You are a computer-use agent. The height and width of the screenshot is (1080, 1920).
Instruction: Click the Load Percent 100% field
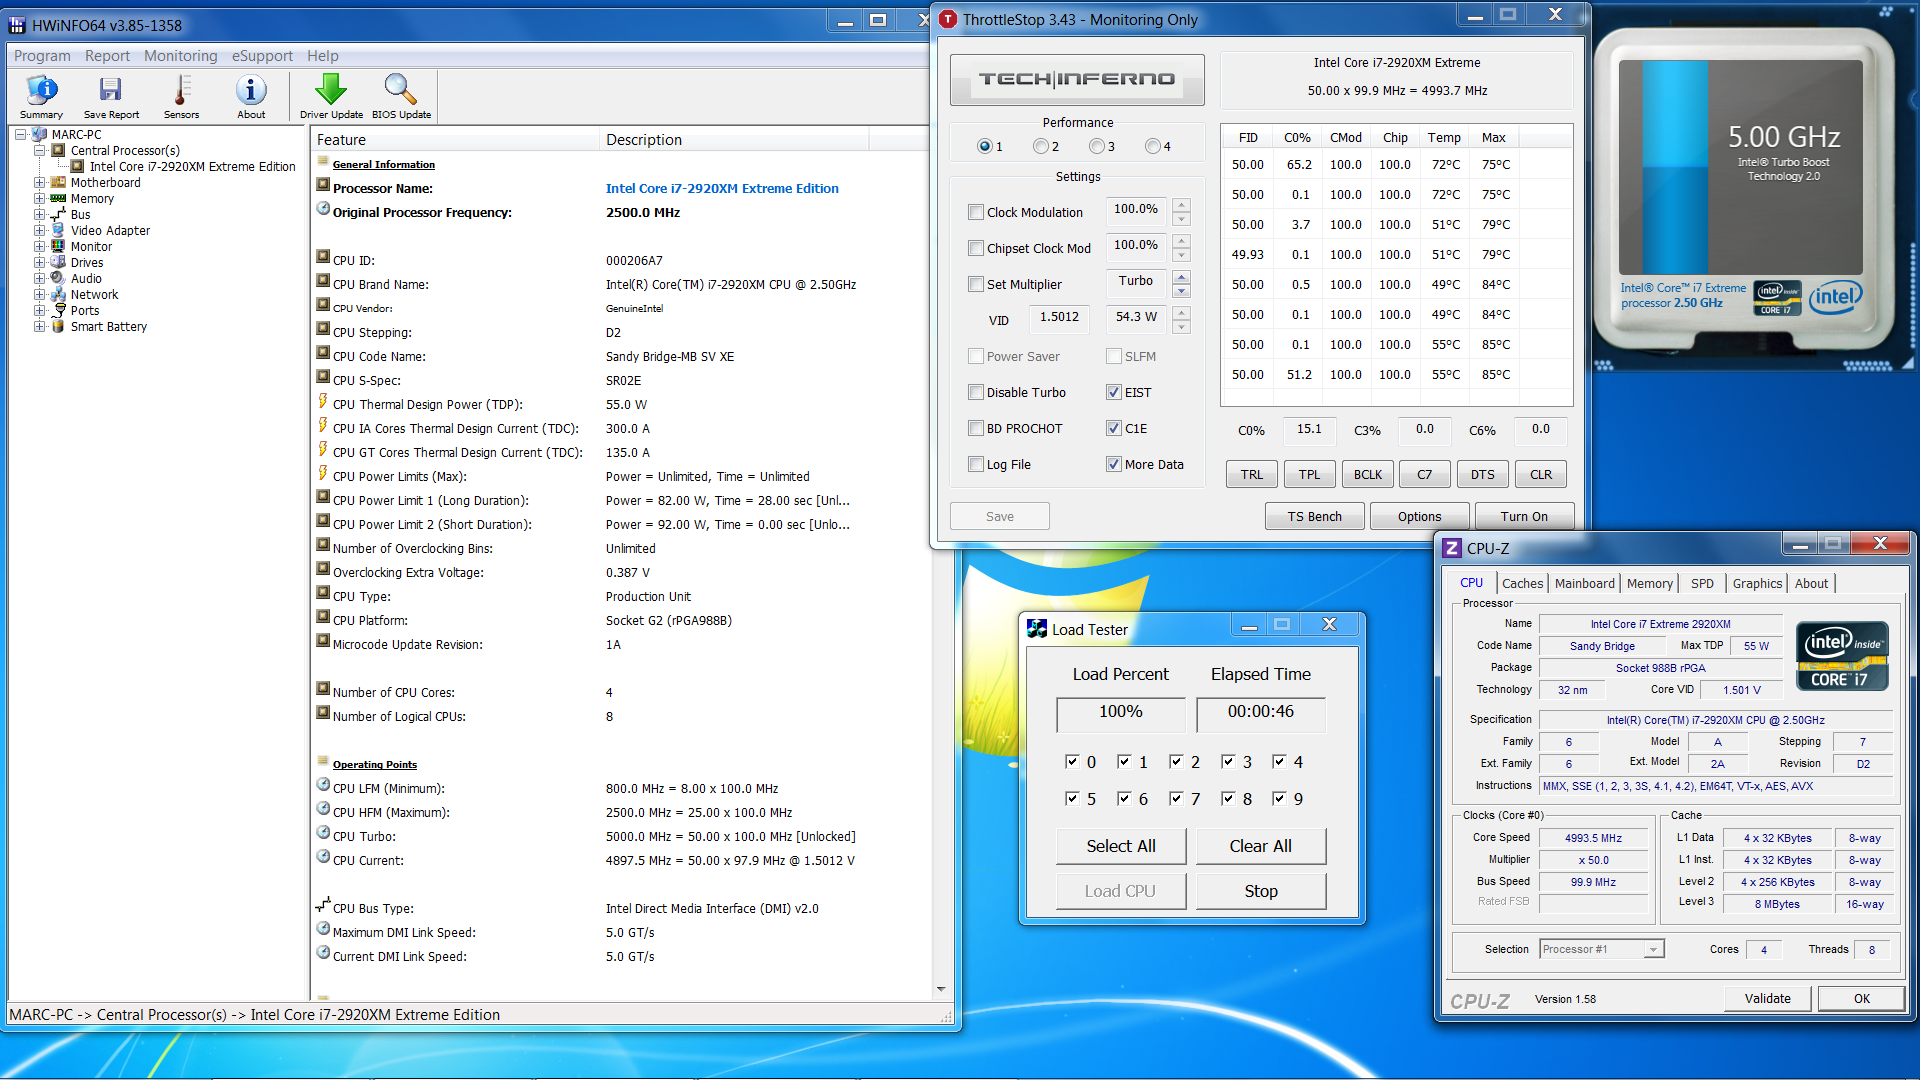coord(1120,713)
